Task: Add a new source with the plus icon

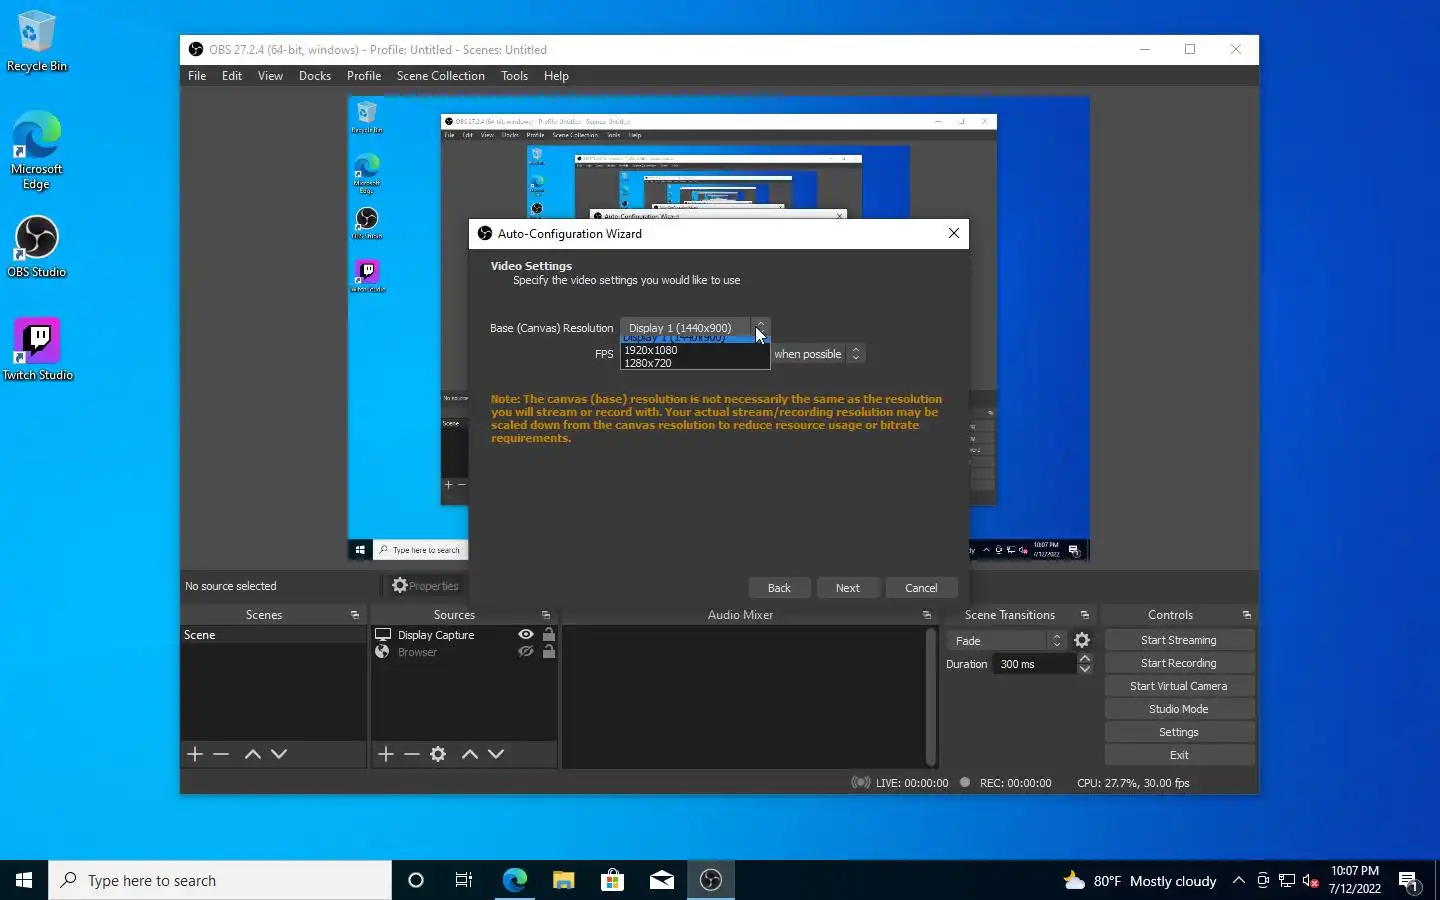Action: coord(386,754)
